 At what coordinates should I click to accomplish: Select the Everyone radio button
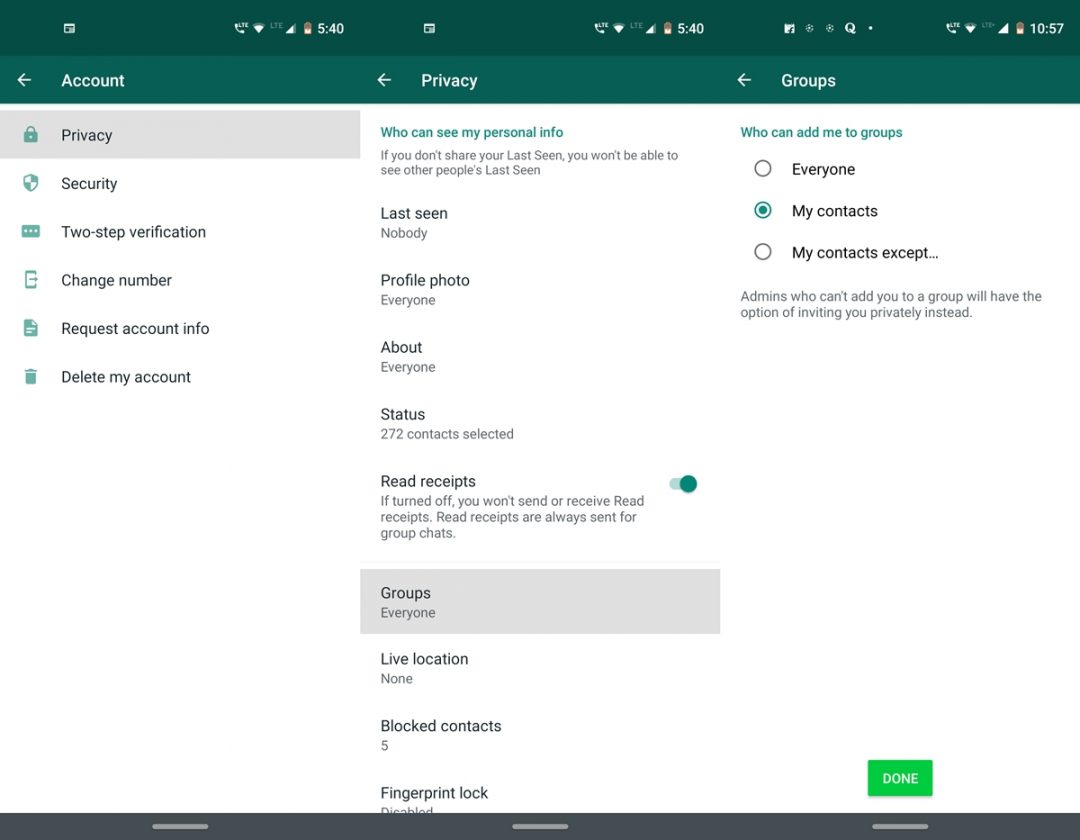762,169
